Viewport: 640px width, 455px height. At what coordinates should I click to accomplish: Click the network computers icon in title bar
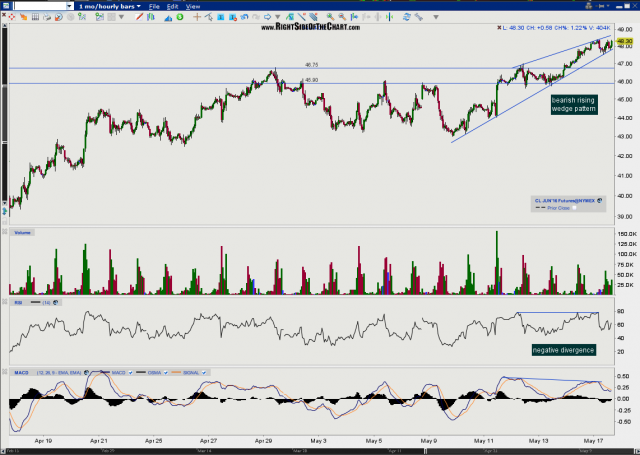[x=589, y=6]
